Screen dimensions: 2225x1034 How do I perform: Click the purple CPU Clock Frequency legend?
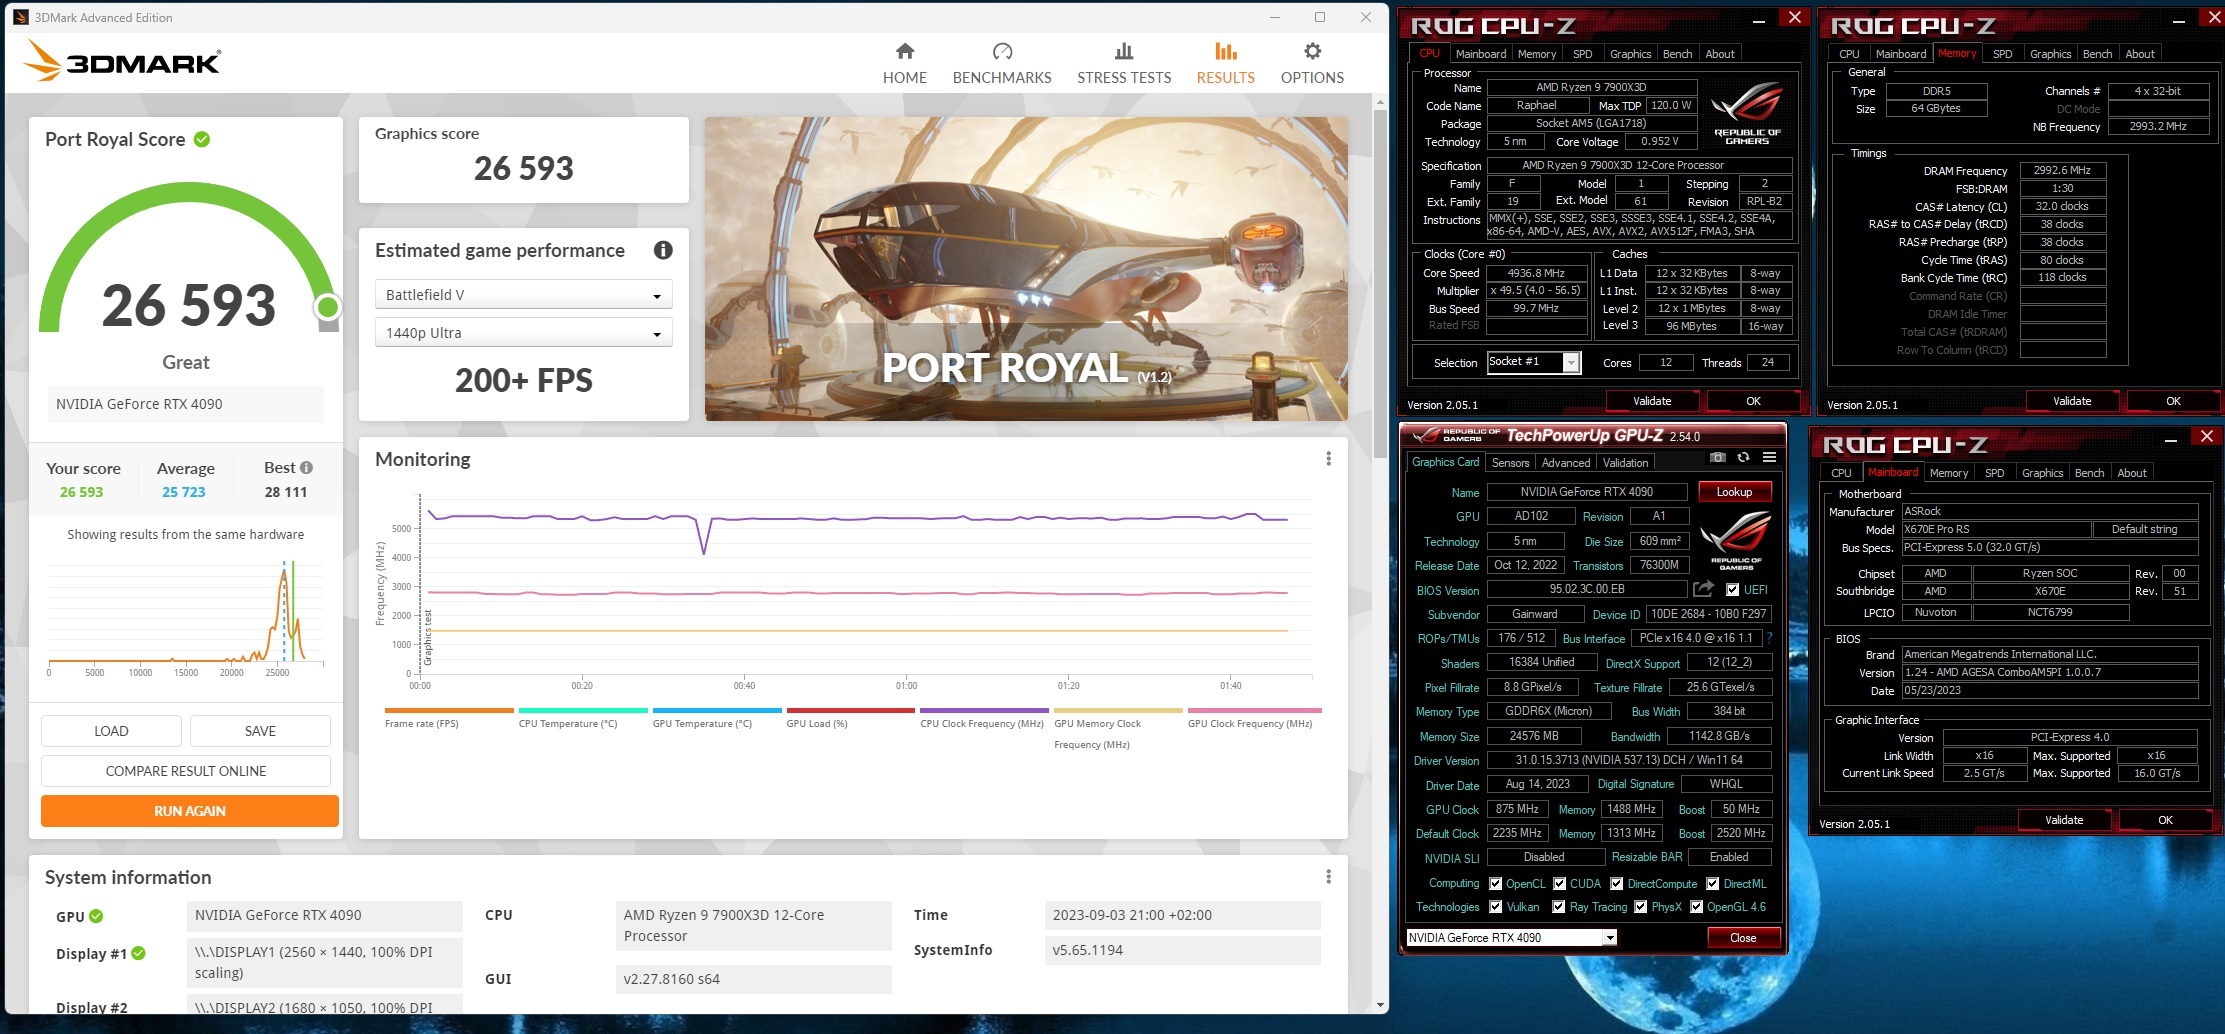coord(982,718)
